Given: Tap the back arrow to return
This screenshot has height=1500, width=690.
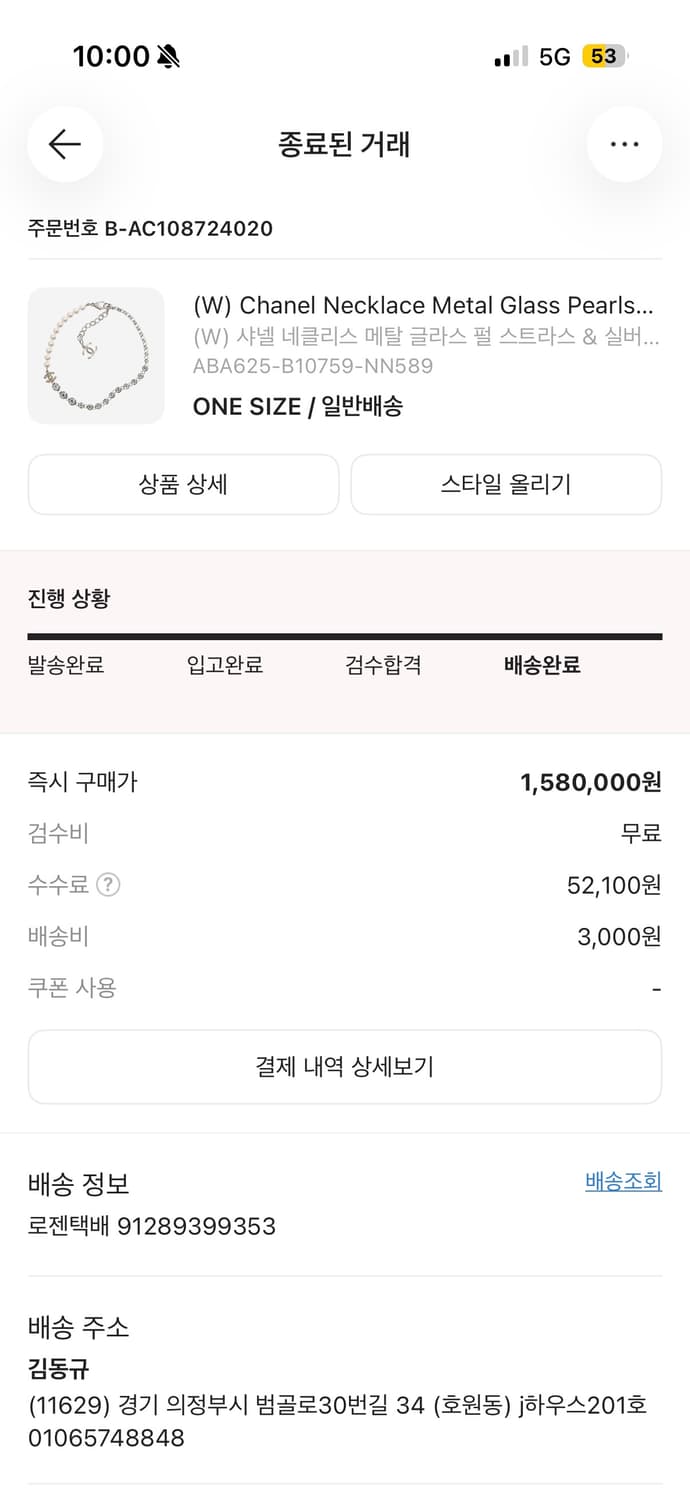Looking at the screenshot, I should [64, 144].
